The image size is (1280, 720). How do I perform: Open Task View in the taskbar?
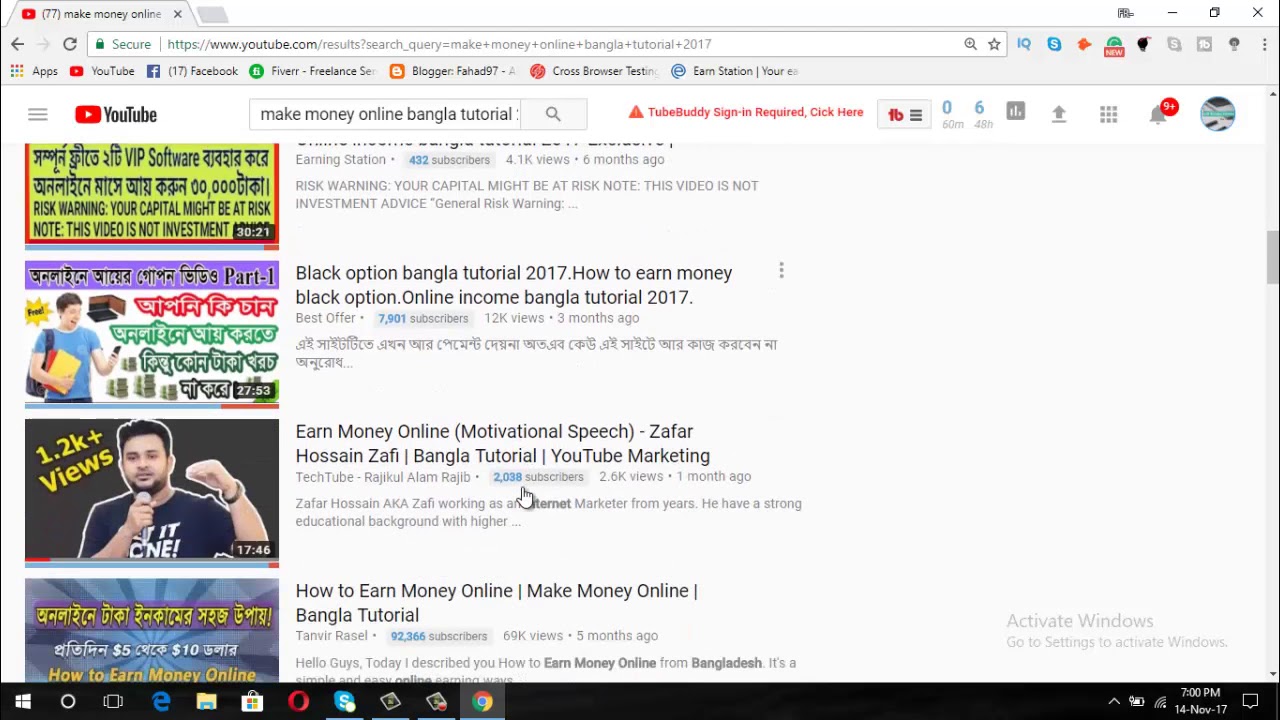pyautogui.click(x=113, y=702)
